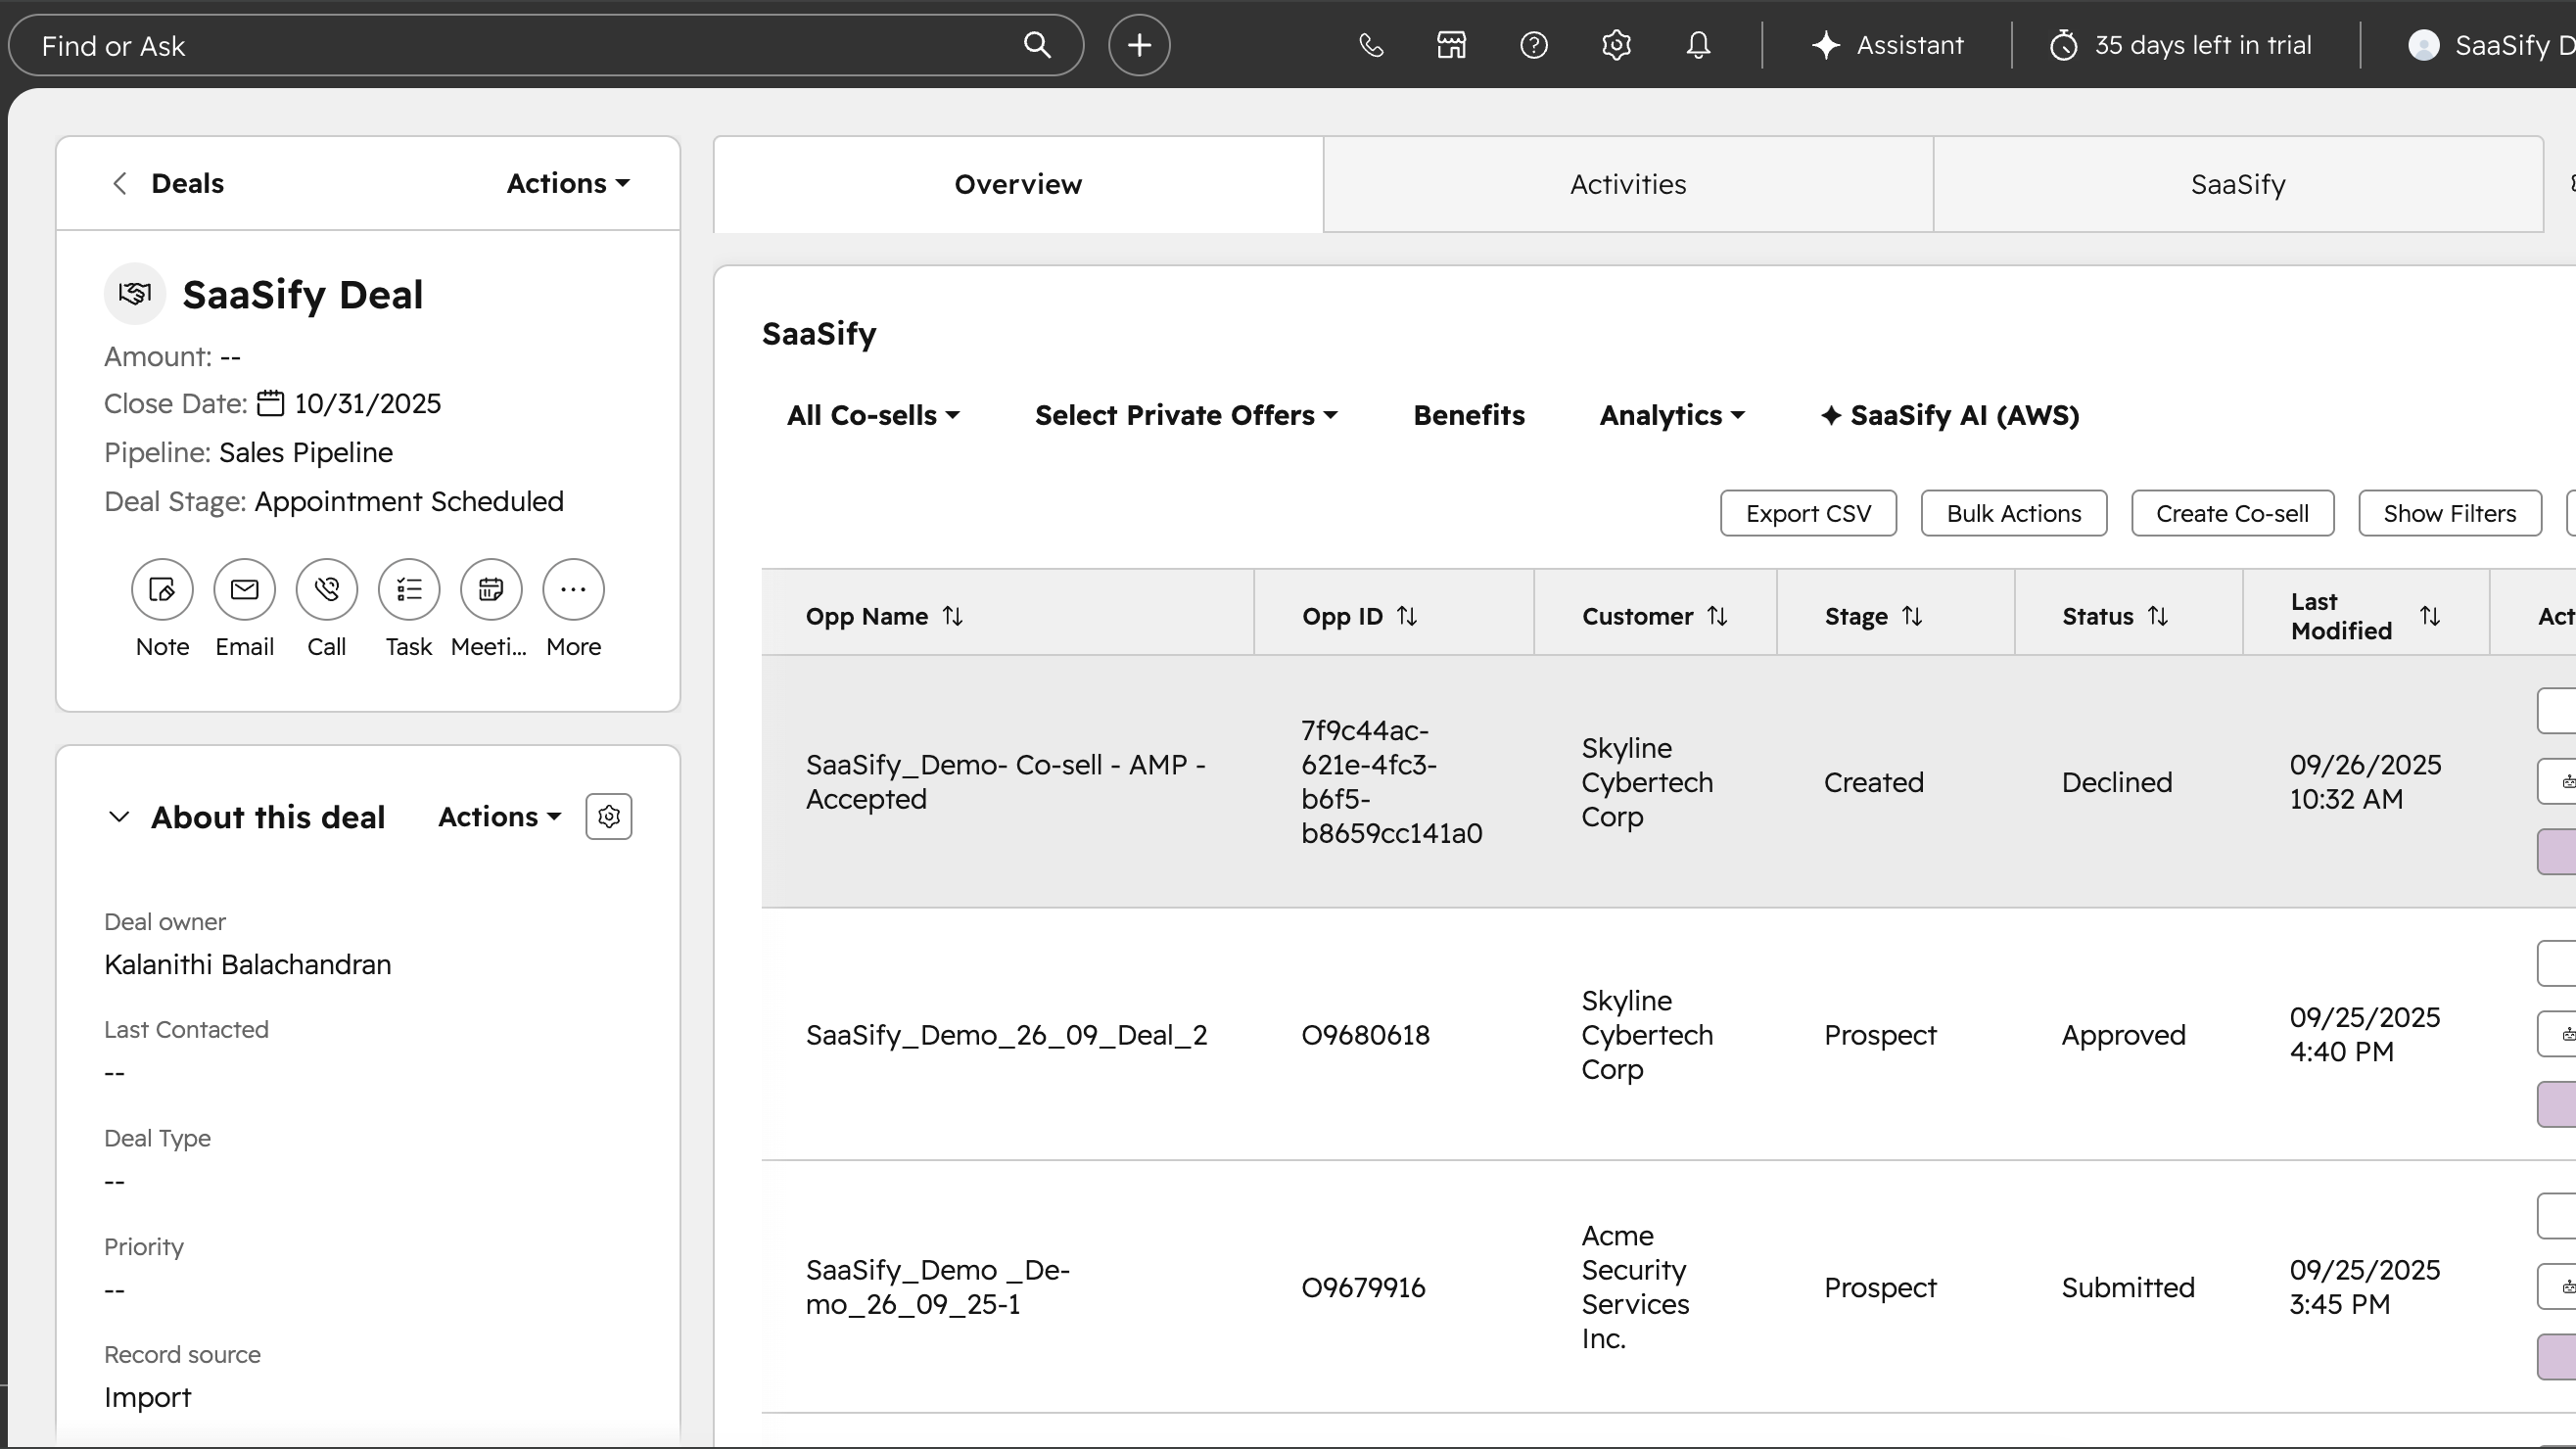
Task: Collapse the About this deal section
Action: (x=118, y=816)
